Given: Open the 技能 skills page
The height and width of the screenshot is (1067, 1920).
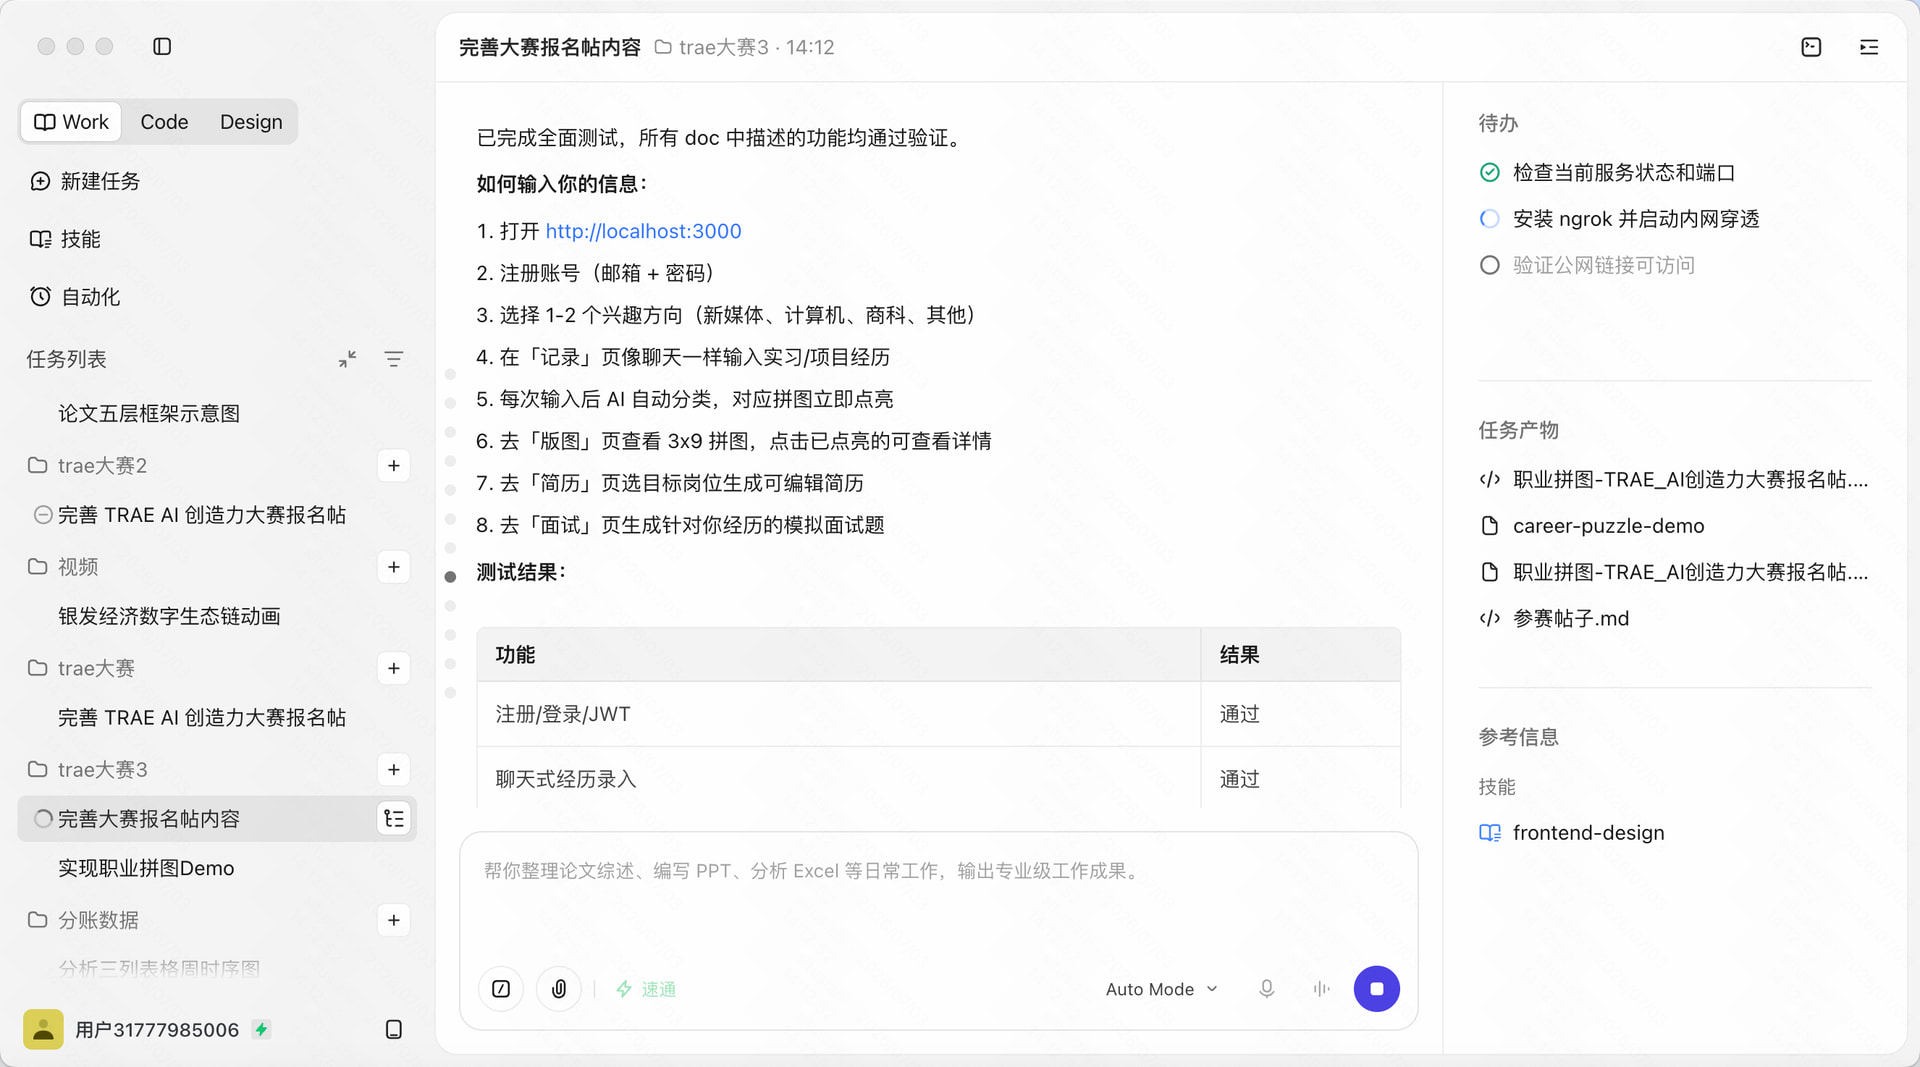Looking at the screenshot, I should tap(66, 239).
